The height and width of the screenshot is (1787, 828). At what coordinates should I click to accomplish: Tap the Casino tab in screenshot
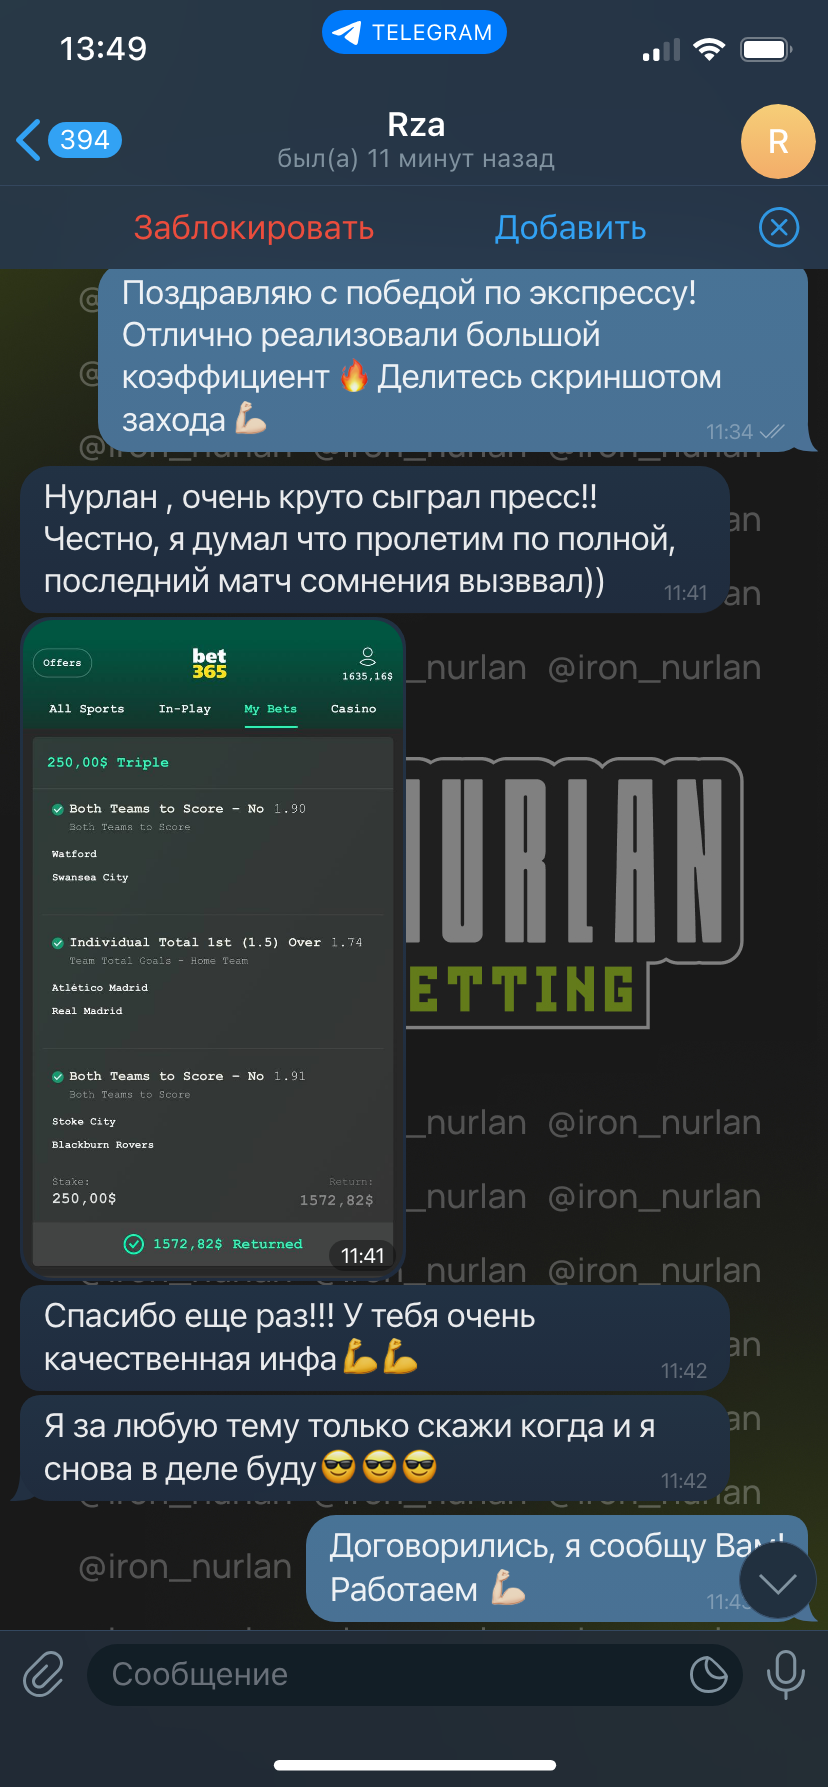[x=354, y=709]
